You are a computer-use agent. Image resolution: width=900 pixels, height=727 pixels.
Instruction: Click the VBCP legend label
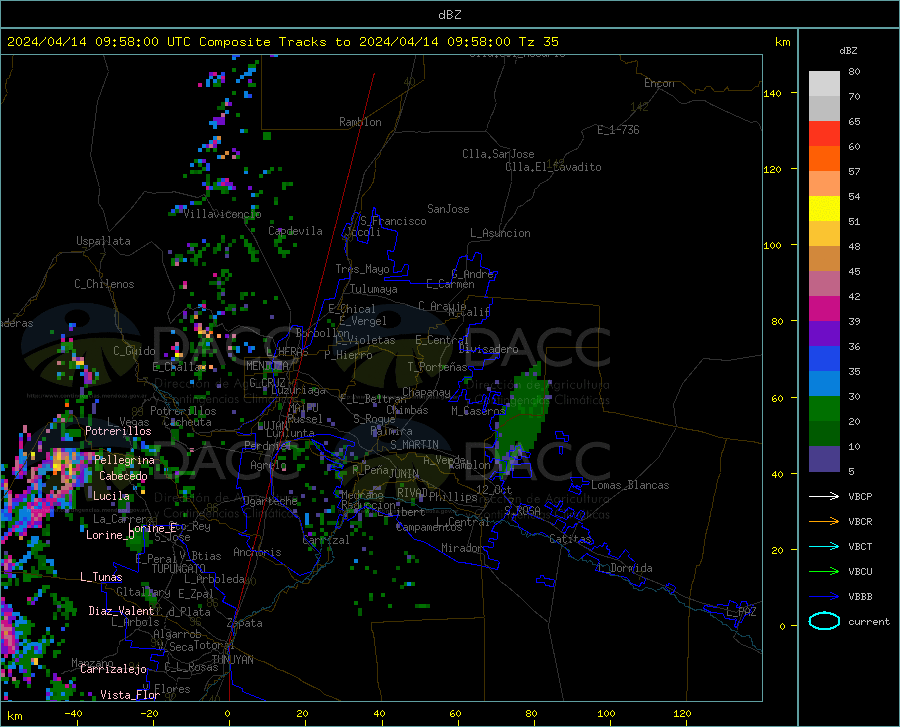pos(860,496)
